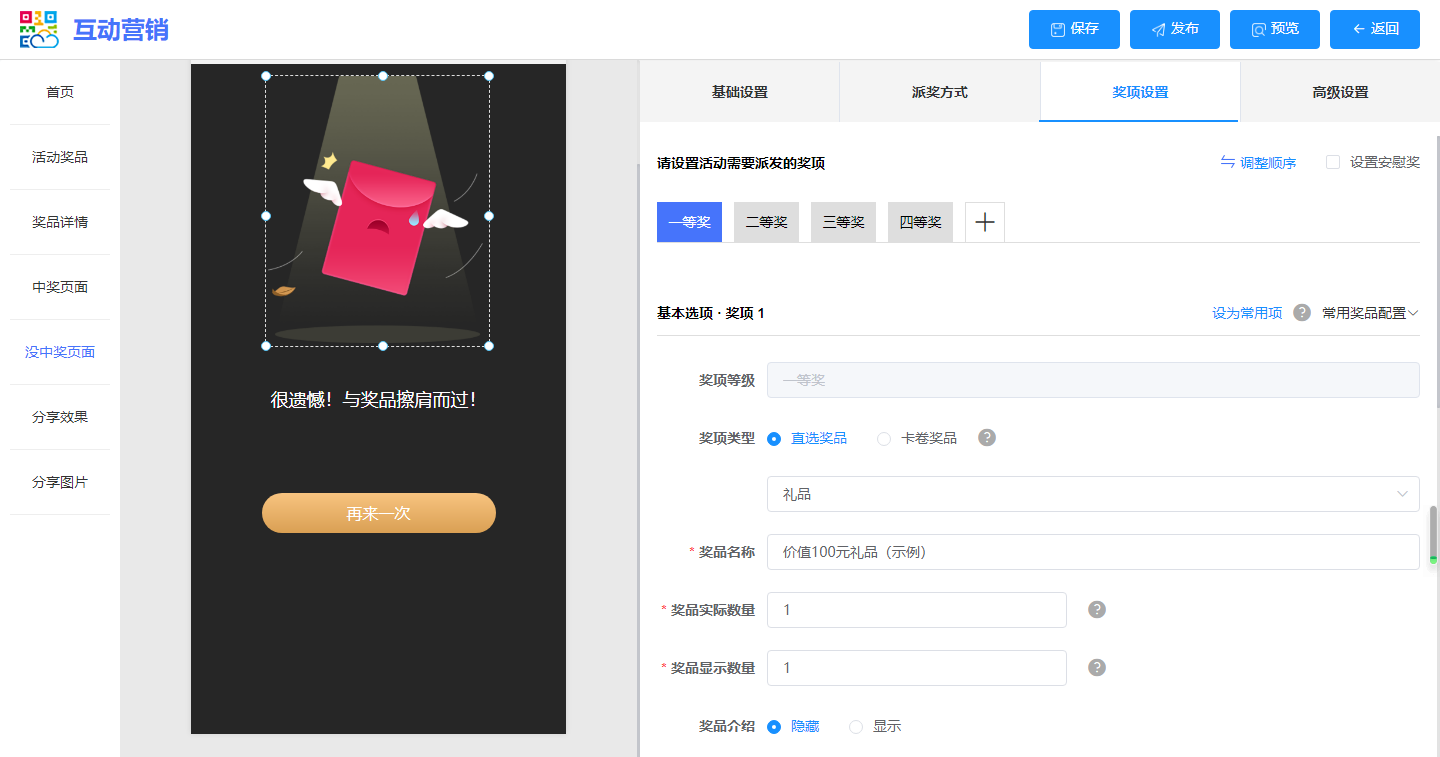
Task: Click the 调整顺序 swap arrows icon
Action: [x=1228, y=162]
